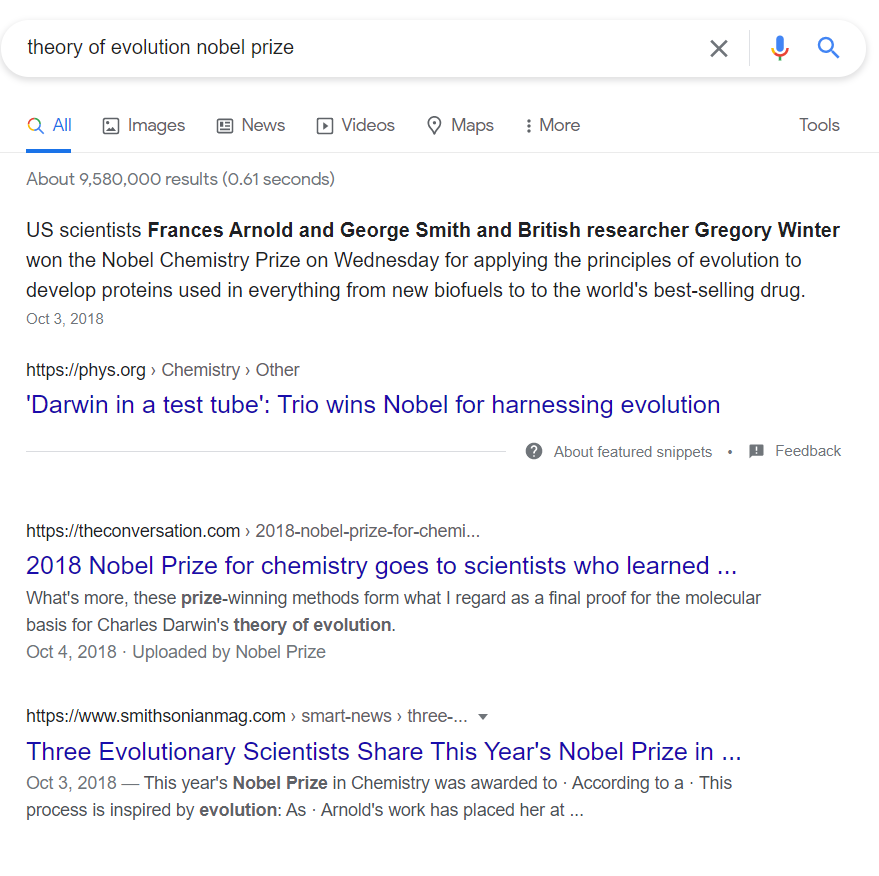This screenshot has width=879, height=876.
Task: Open the smithsonianmag result dropdown arrow
Action: 483,717
